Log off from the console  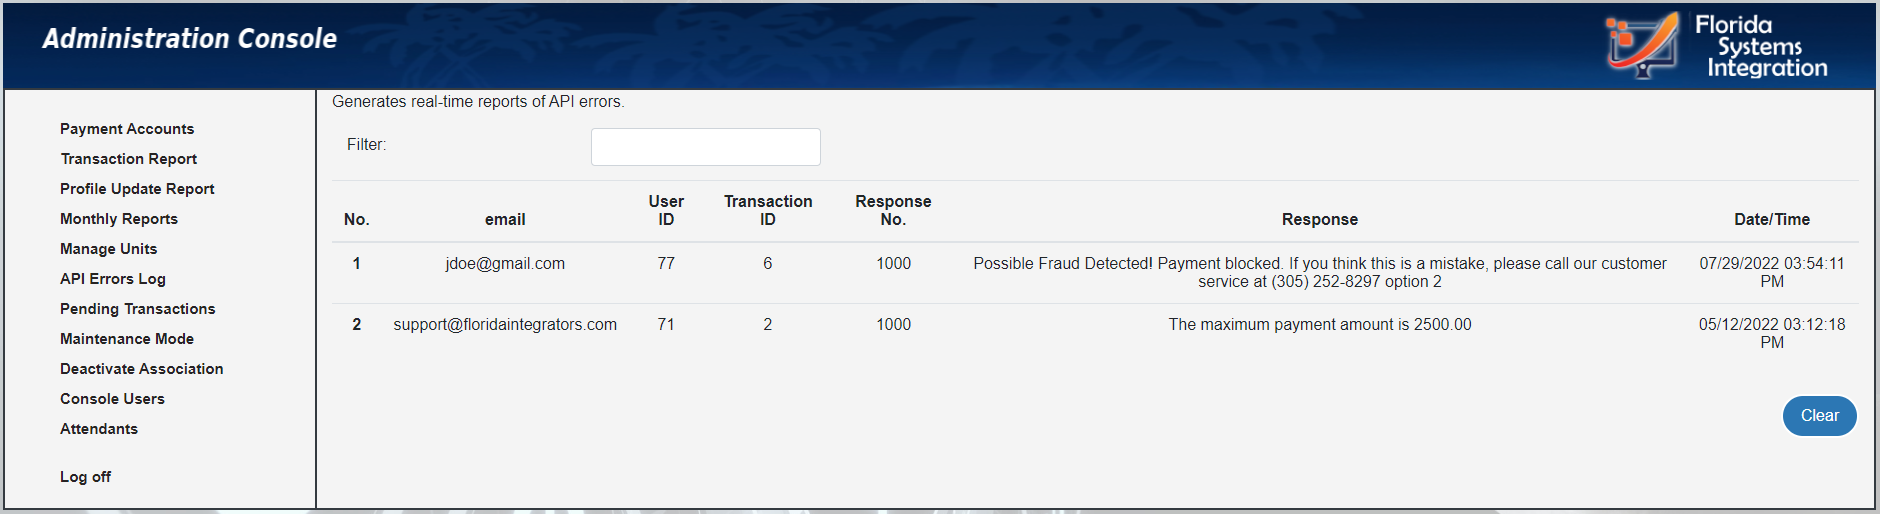85,477
